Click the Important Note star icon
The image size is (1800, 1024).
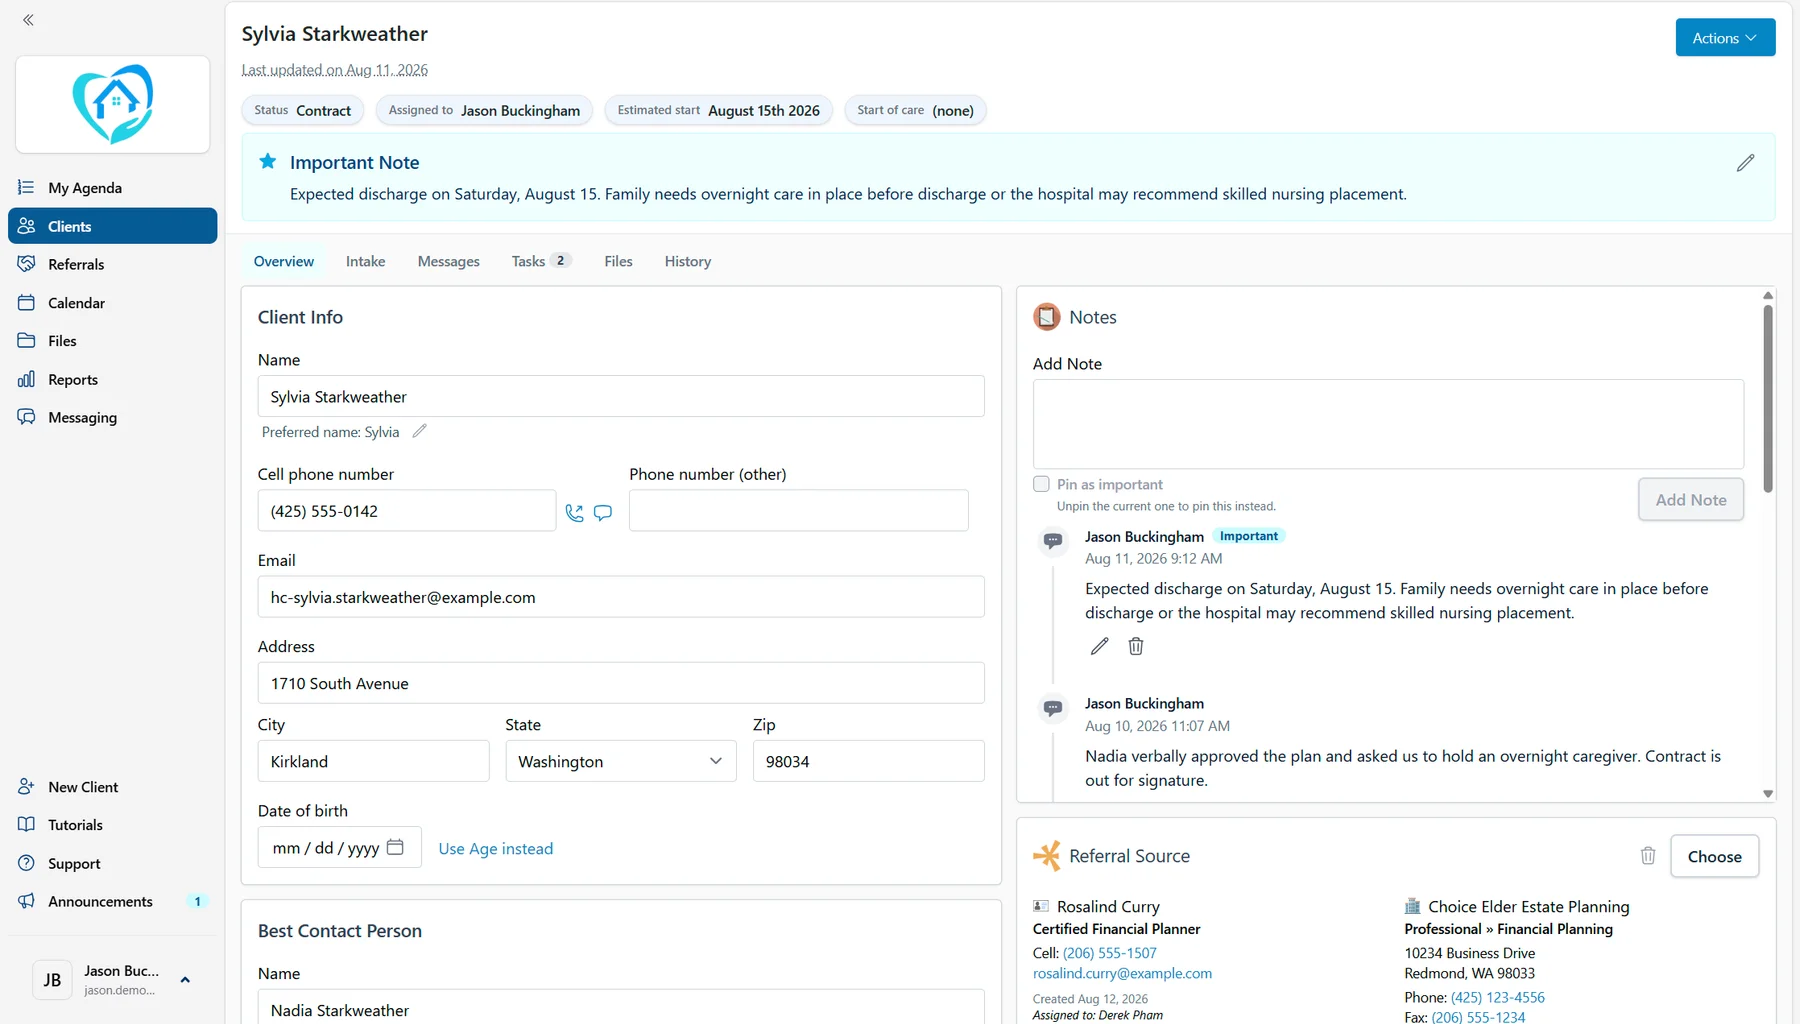[267, 161]
